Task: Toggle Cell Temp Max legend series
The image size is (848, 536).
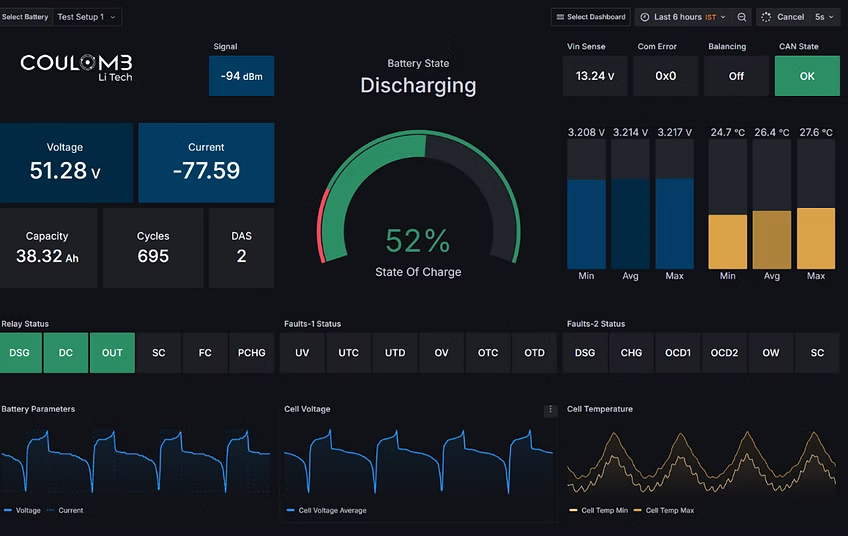Action: [669, 510]
